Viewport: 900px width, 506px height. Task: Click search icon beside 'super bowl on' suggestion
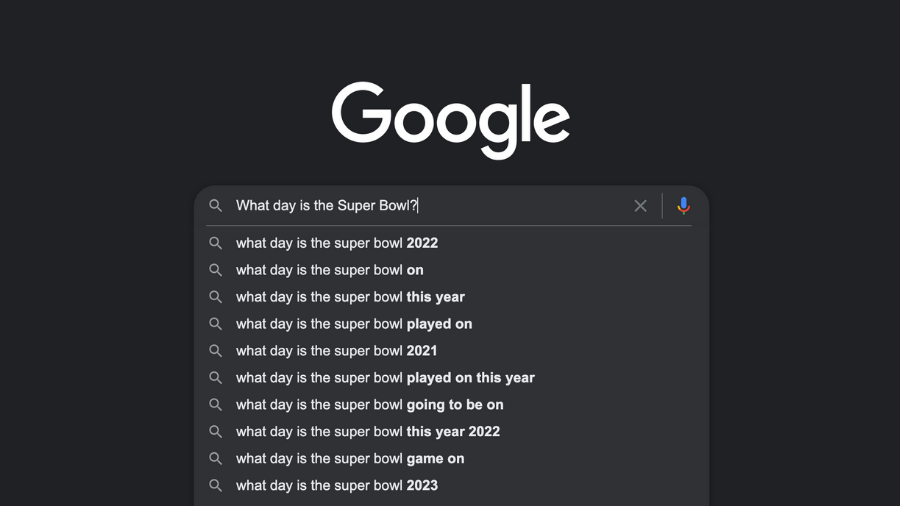pos(215,270)
